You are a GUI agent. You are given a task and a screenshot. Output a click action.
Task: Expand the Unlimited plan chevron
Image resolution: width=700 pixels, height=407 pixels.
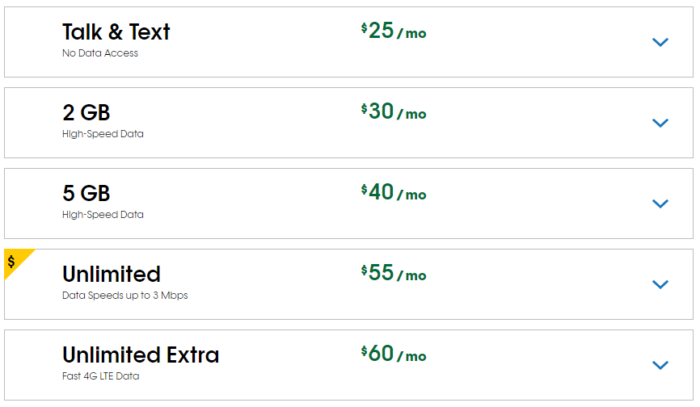(660, 285)
